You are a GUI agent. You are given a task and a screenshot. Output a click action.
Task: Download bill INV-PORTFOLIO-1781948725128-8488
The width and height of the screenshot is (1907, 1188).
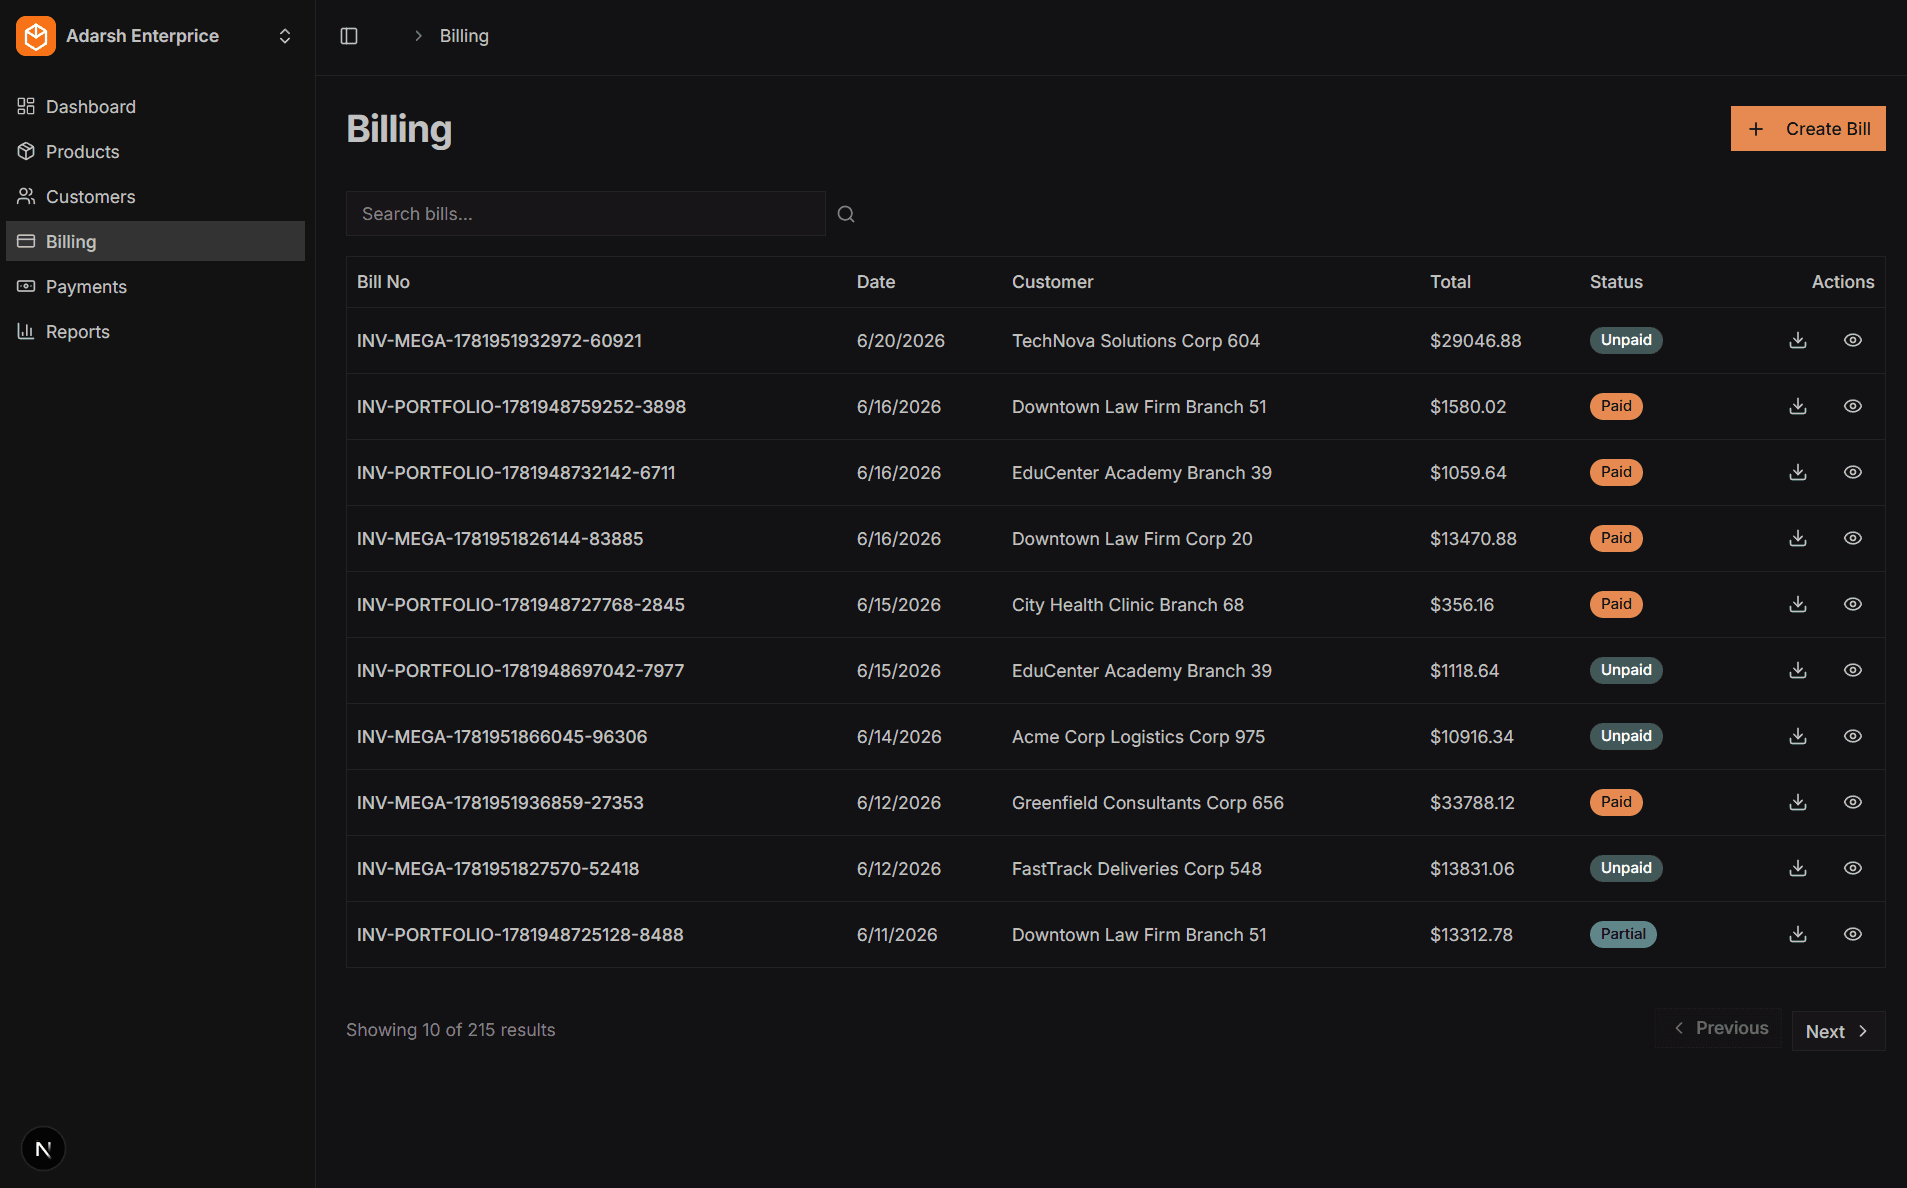[1798, 934]
